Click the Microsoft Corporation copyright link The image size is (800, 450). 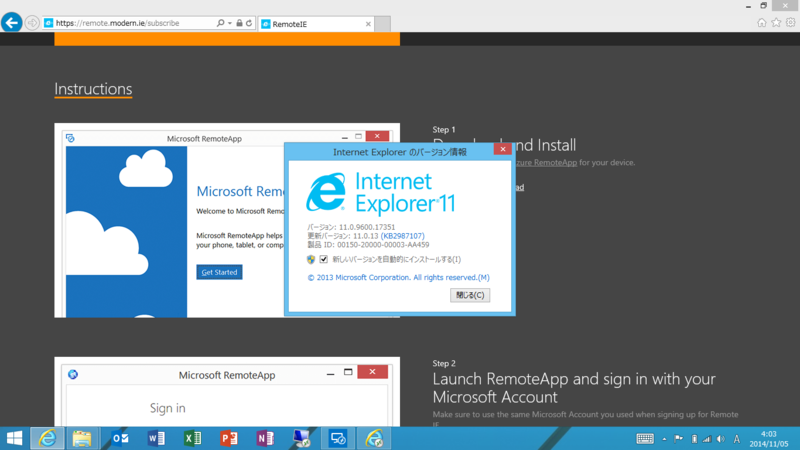click(398, 278)
